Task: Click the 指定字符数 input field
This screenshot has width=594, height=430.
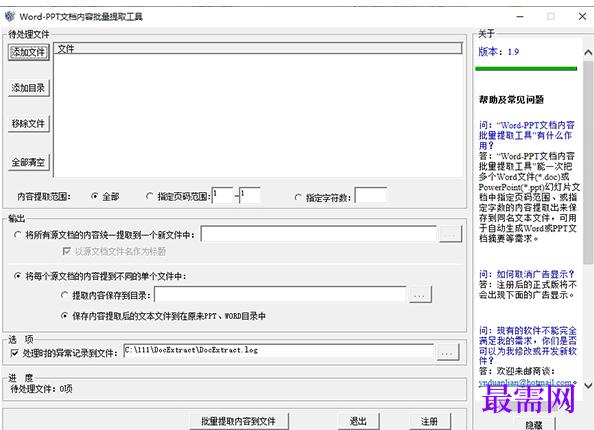Action: (x=371, y=195)
